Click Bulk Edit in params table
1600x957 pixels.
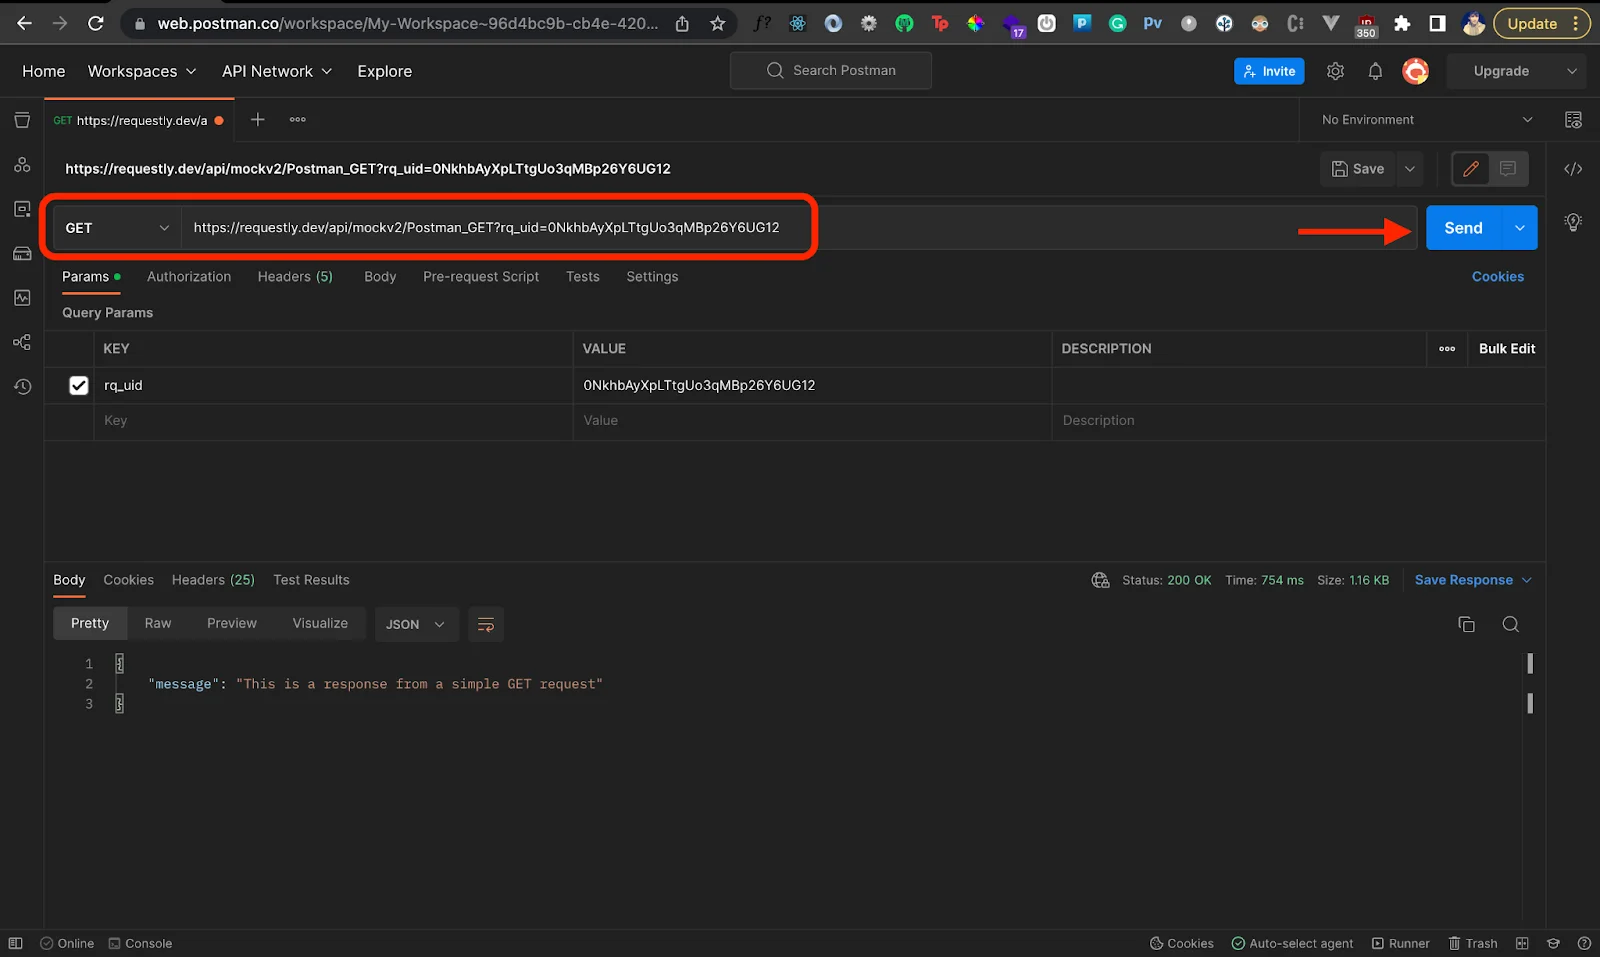point(1507,349)
